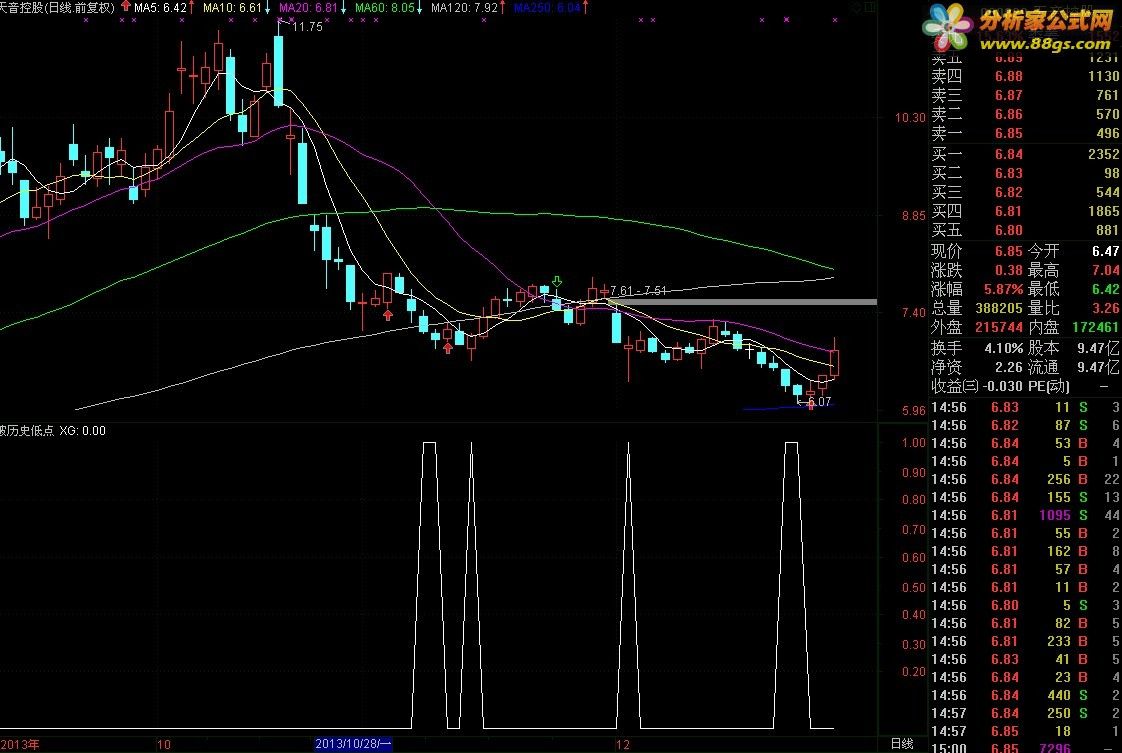Select the 14:57 6.85 18 tick row
This screenshot has height=753, width=1122.
[x=1025, y=732]
